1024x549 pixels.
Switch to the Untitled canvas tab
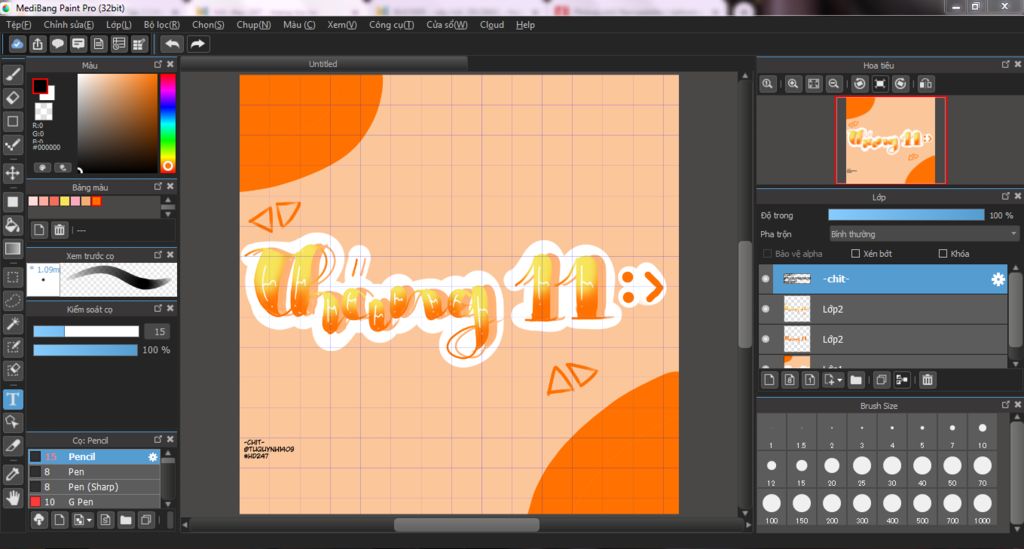pos(323,64)
